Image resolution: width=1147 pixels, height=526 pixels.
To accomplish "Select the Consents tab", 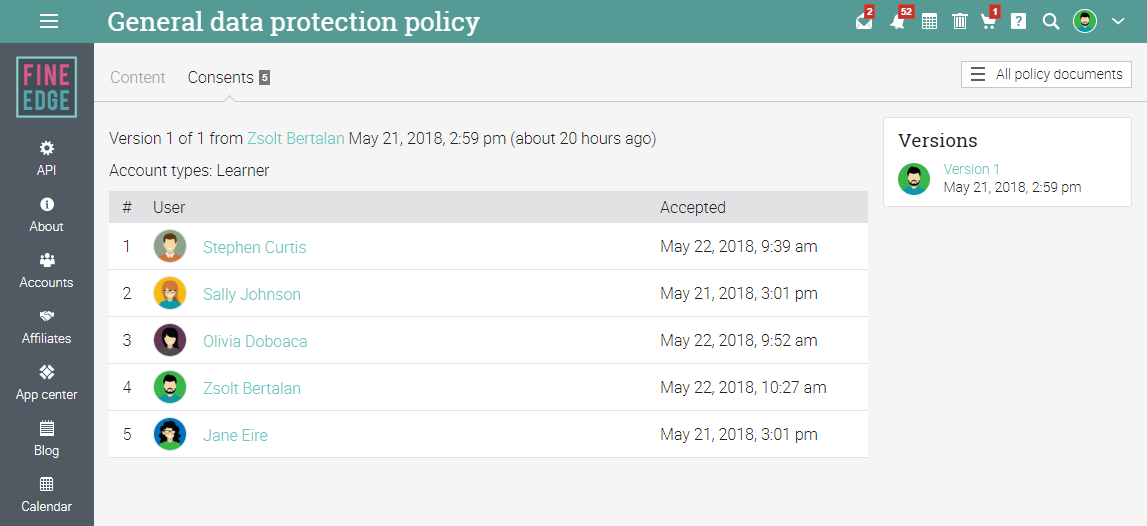I will tap(221, 77).
